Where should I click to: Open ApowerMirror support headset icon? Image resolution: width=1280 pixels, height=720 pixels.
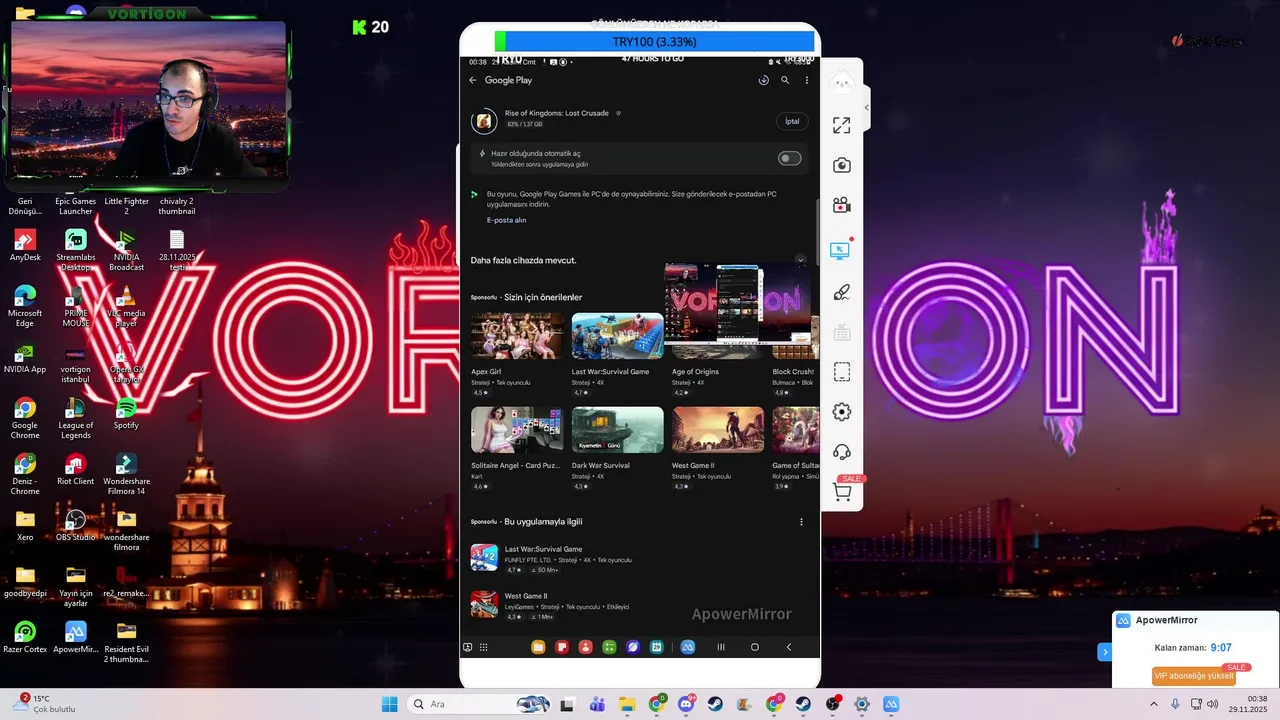click(842, 452)
